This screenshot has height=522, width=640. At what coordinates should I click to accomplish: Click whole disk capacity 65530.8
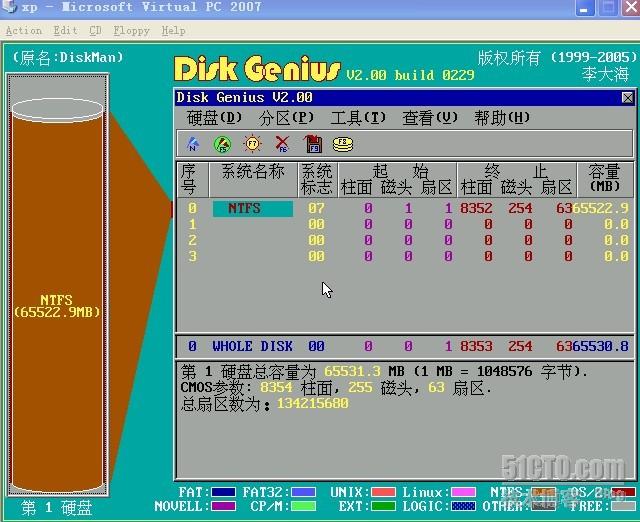[600, 347]
